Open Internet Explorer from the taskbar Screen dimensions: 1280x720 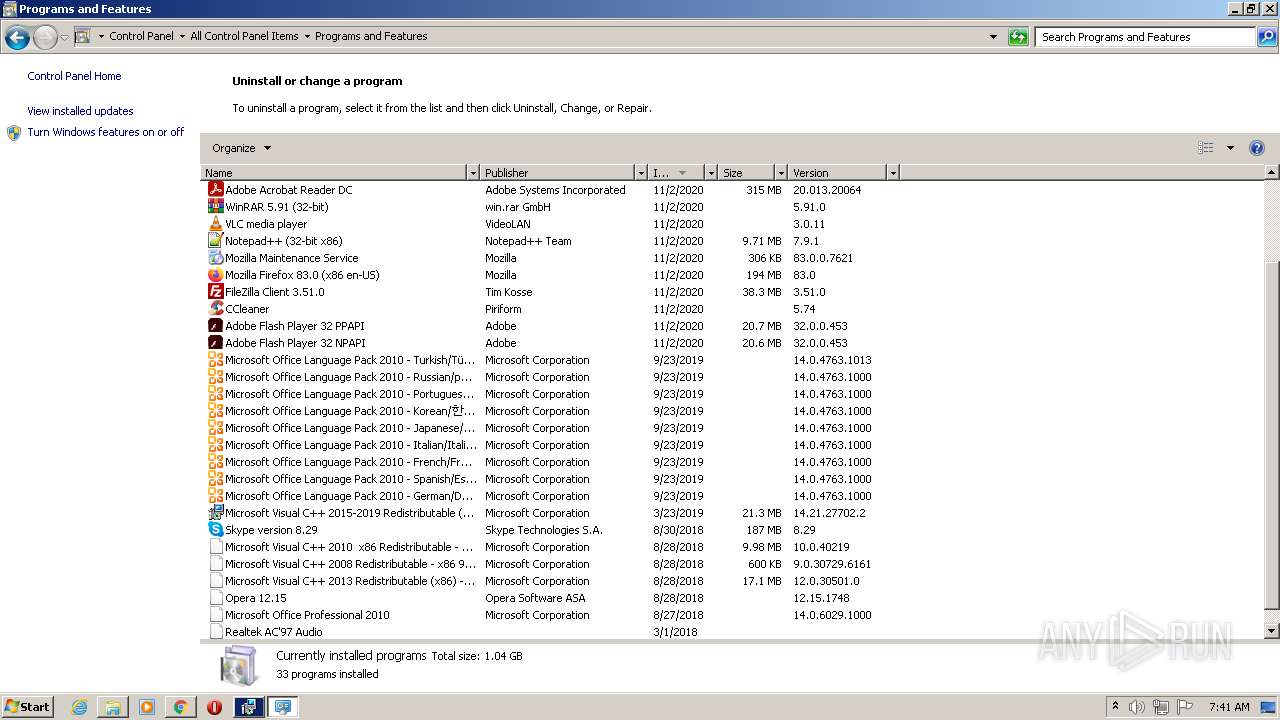click(80, 707)
